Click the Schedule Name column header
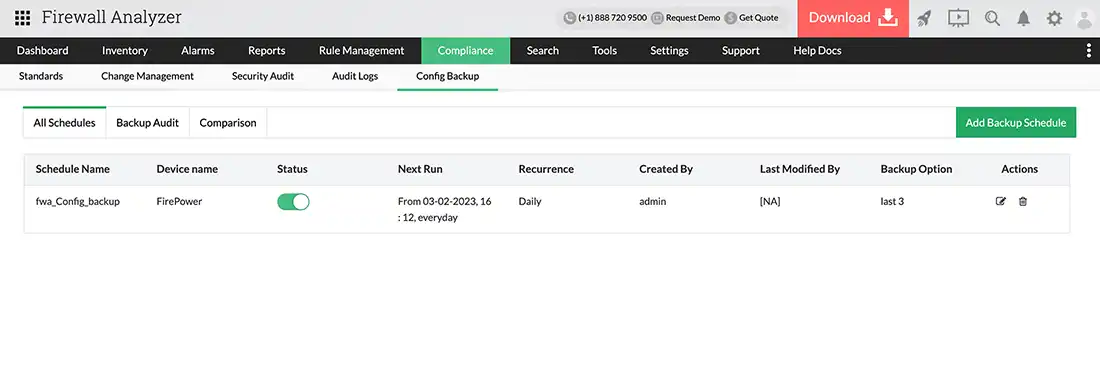 tap(73, 169)
